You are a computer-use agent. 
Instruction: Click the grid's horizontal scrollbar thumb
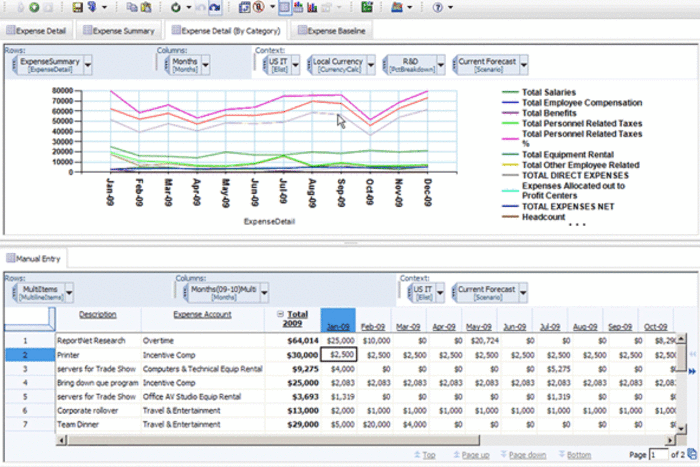[273, 440]
